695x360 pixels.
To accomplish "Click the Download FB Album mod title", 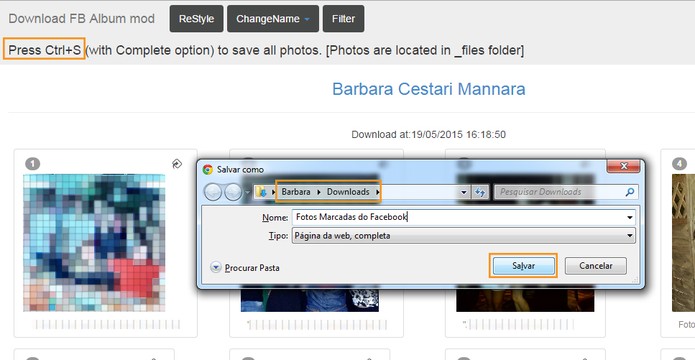I will [x=82, y=19].
